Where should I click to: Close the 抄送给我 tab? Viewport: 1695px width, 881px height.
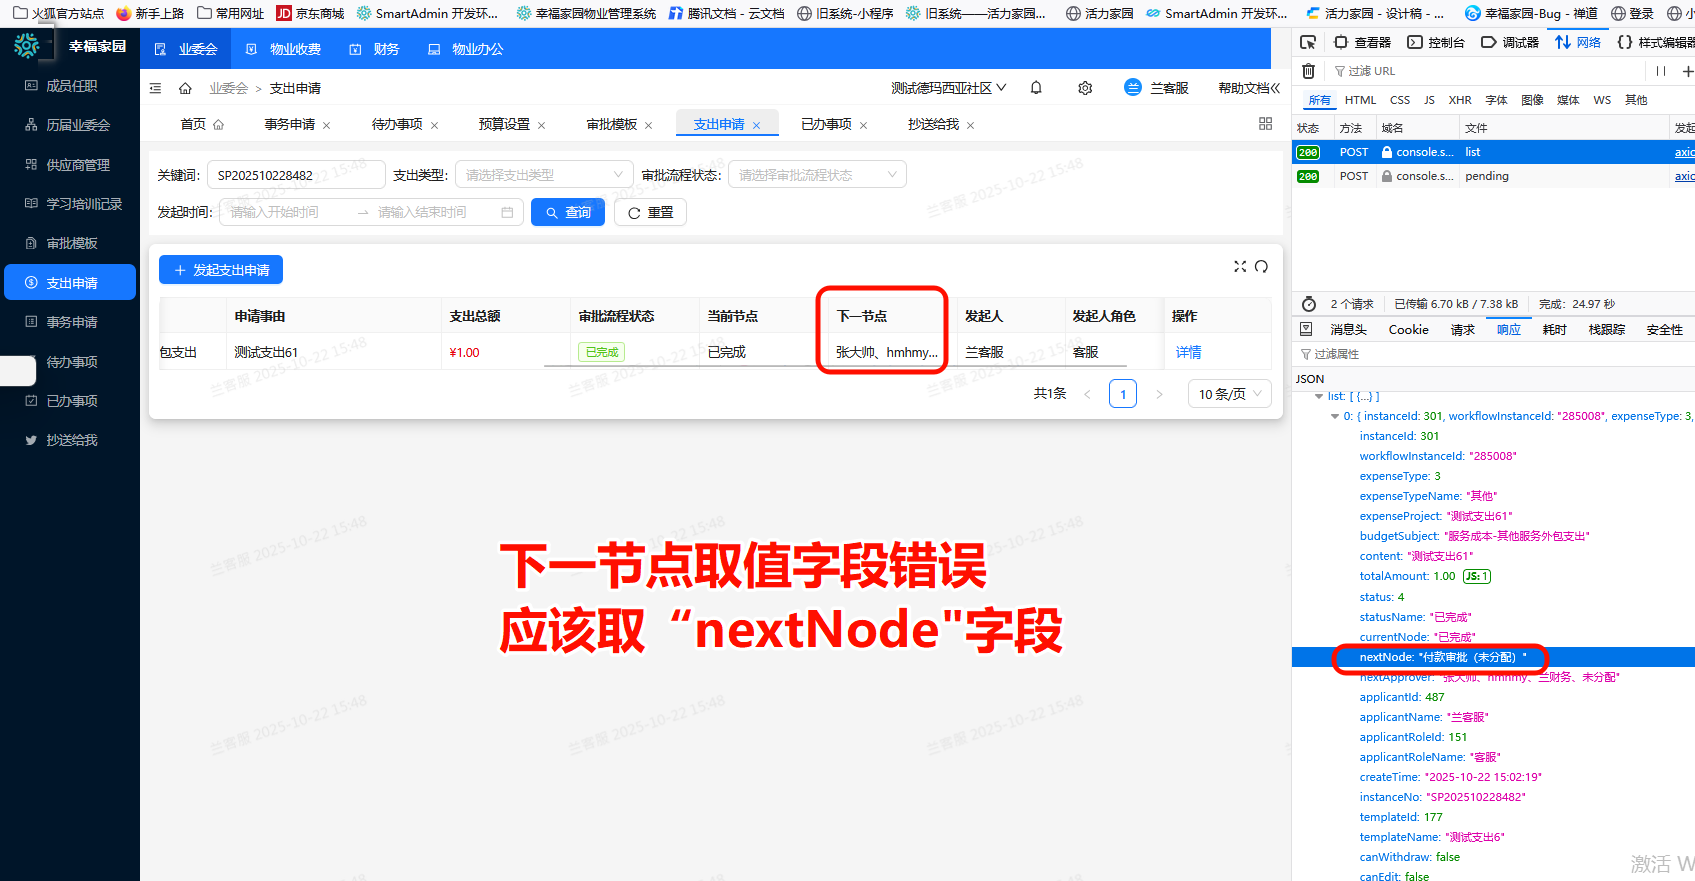coord(970,126)
